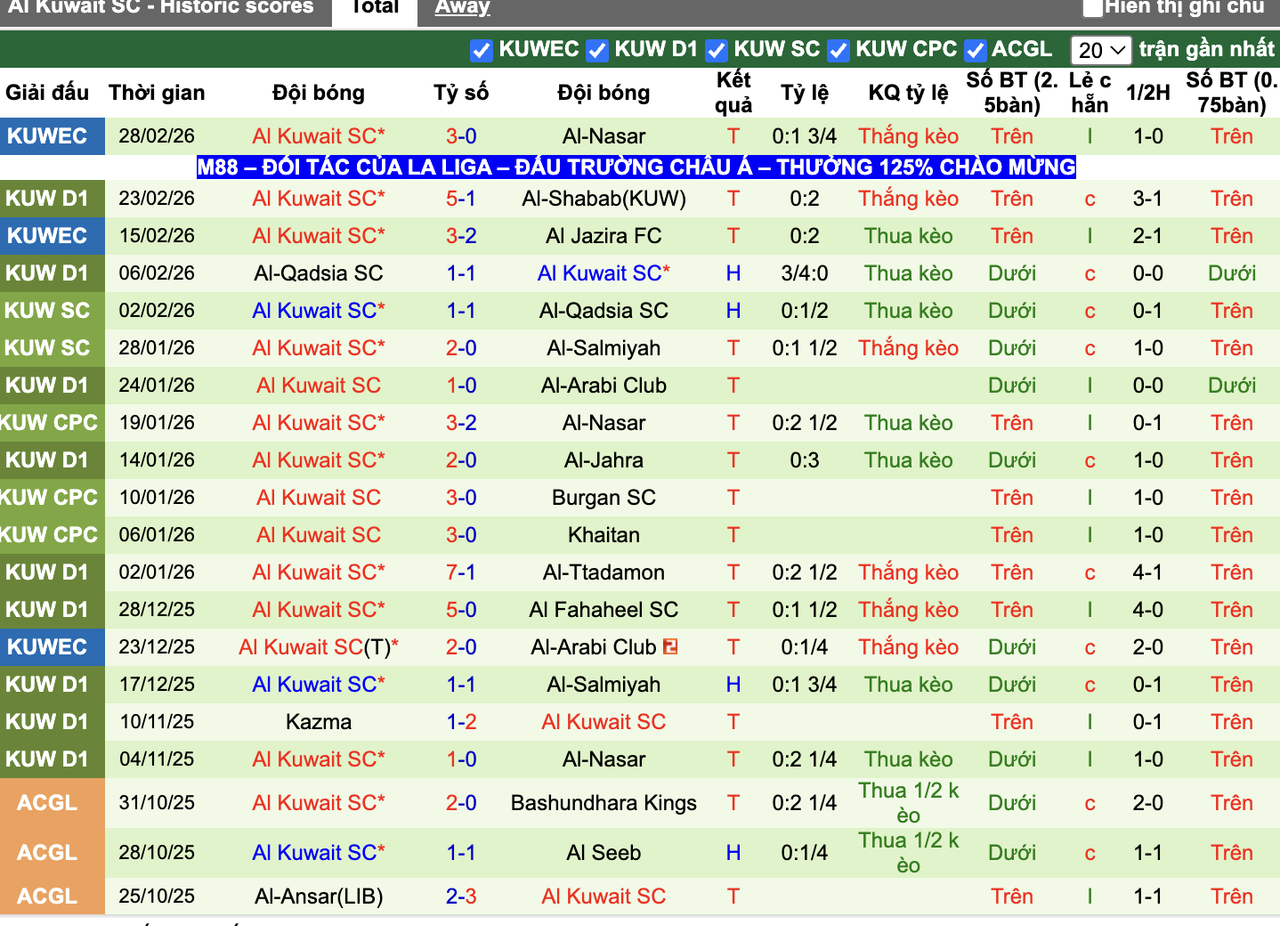This screenshot has width=1280, height=926.
Task: Open Al-Shabab(KUW) team link
Action: point(604,198)
